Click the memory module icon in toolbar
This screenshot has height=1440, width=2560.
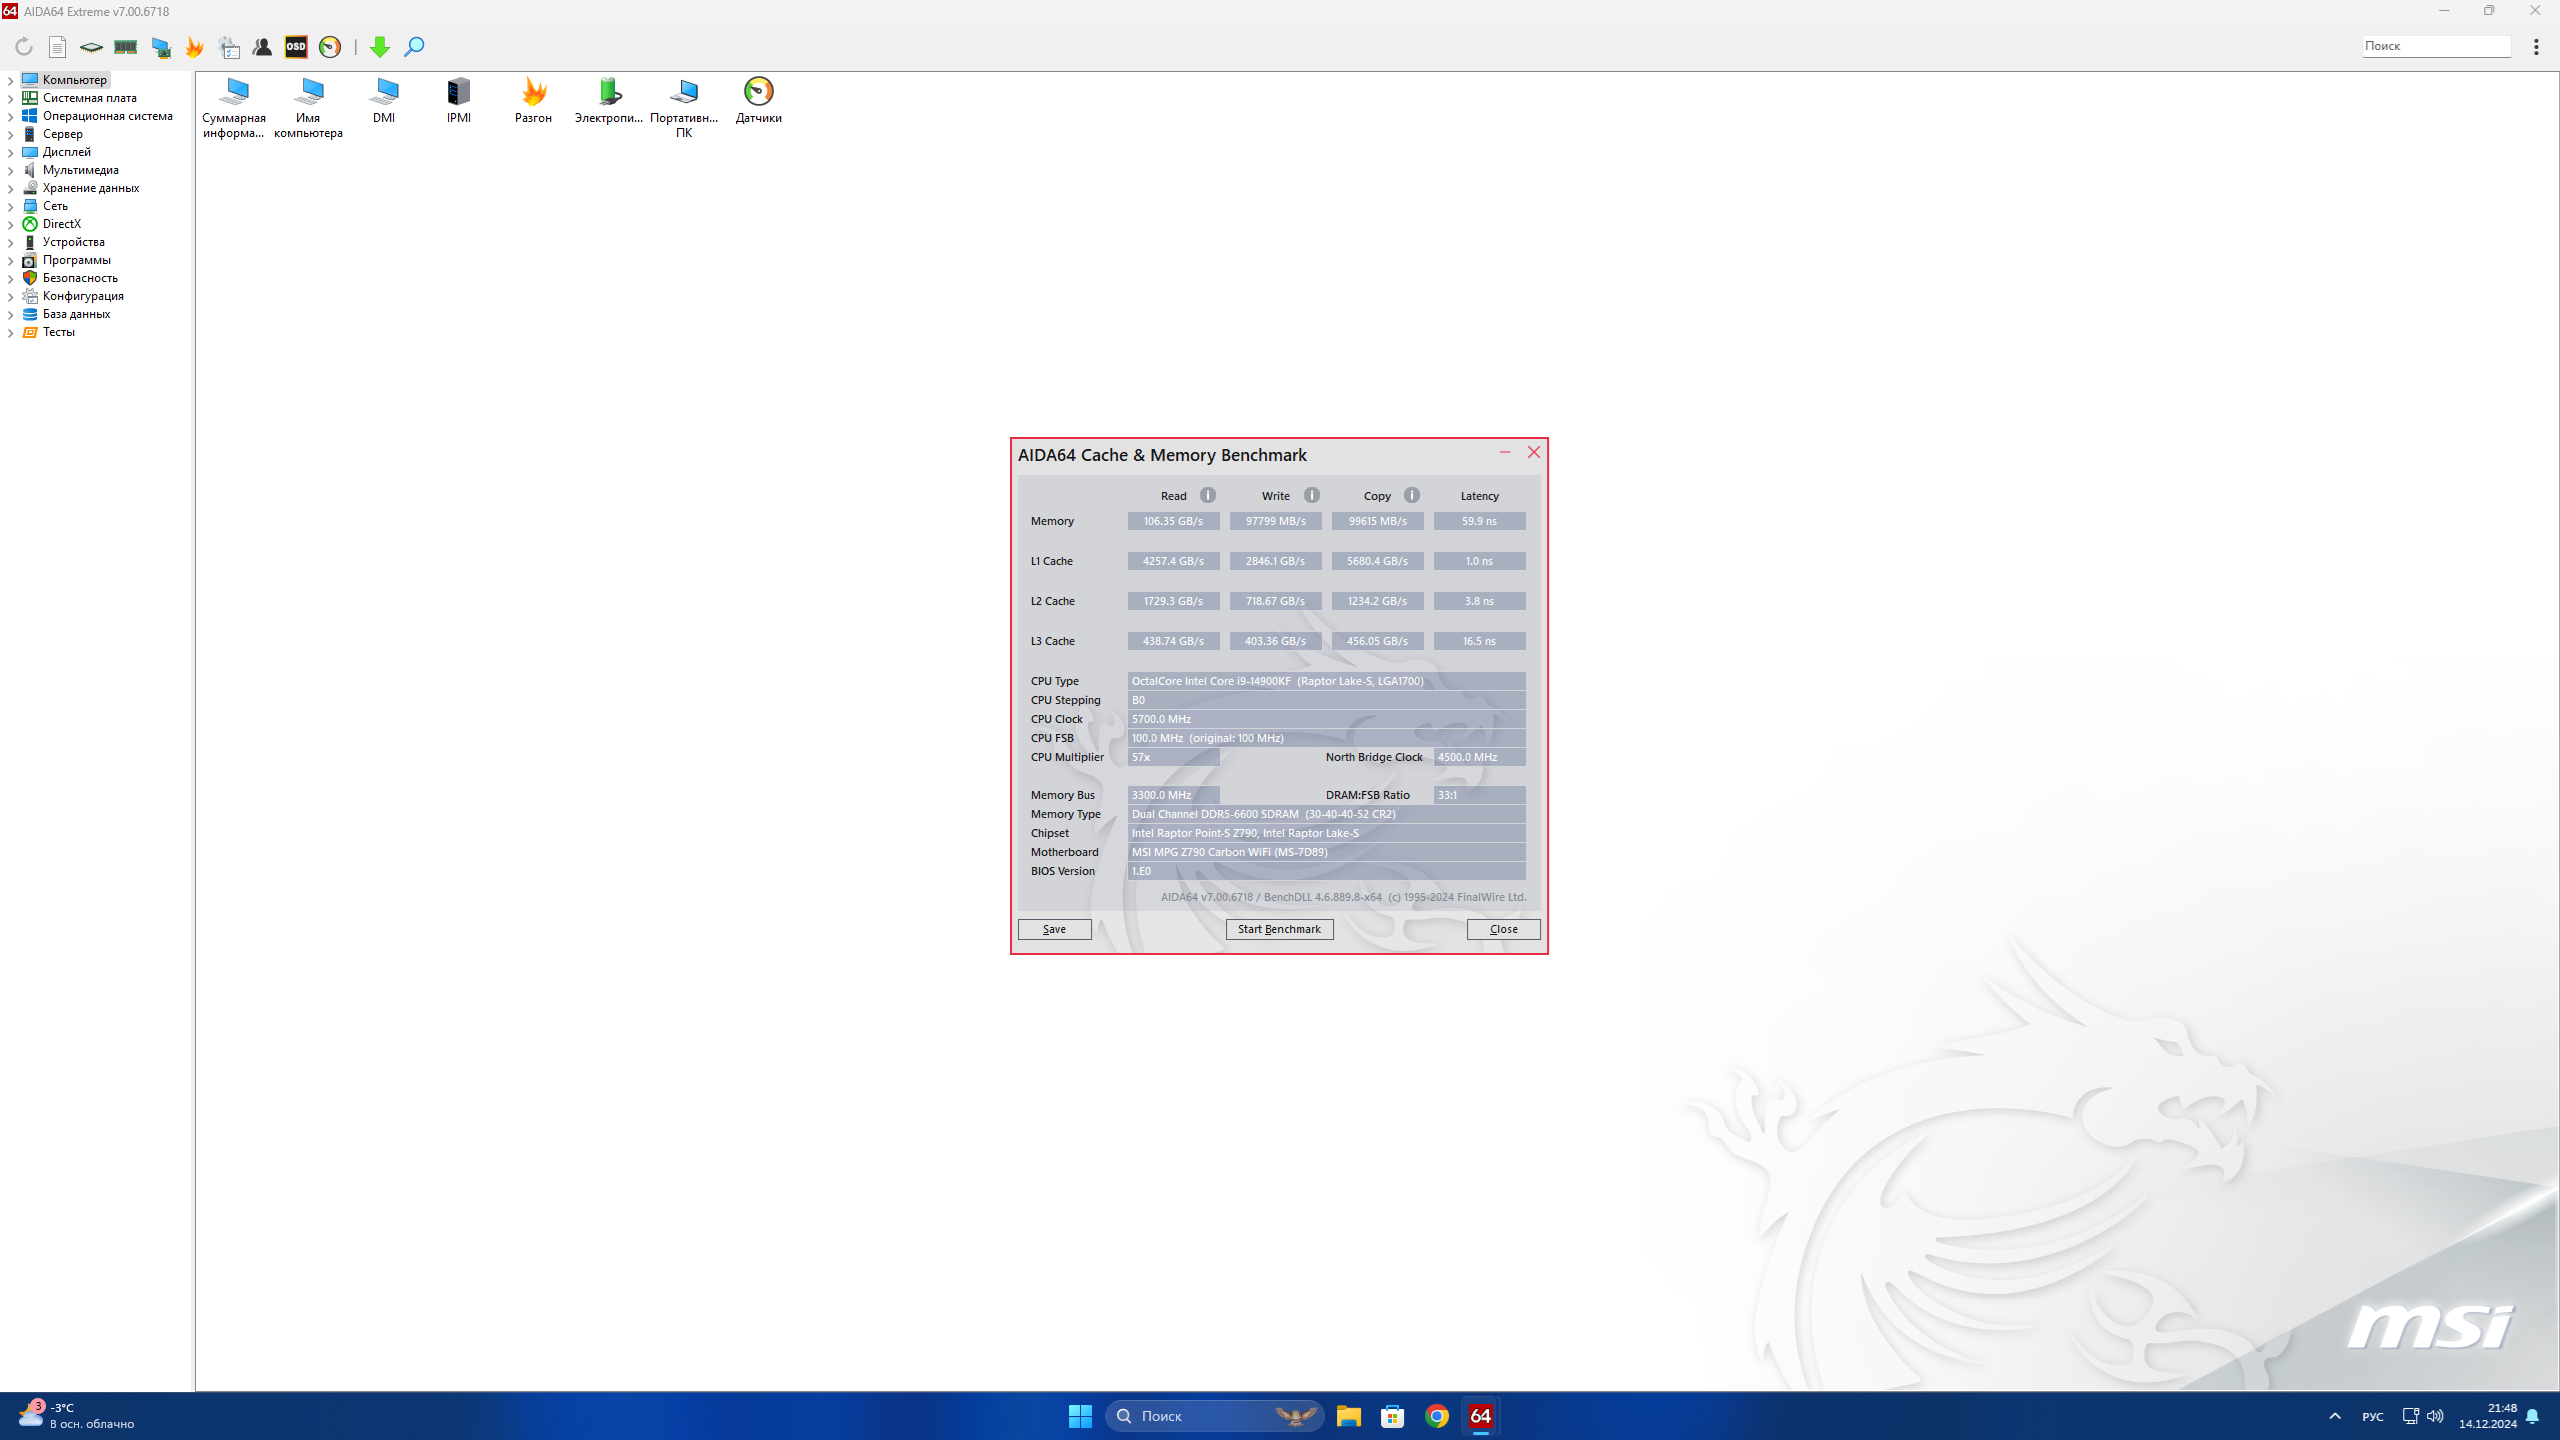coord(125,47)
